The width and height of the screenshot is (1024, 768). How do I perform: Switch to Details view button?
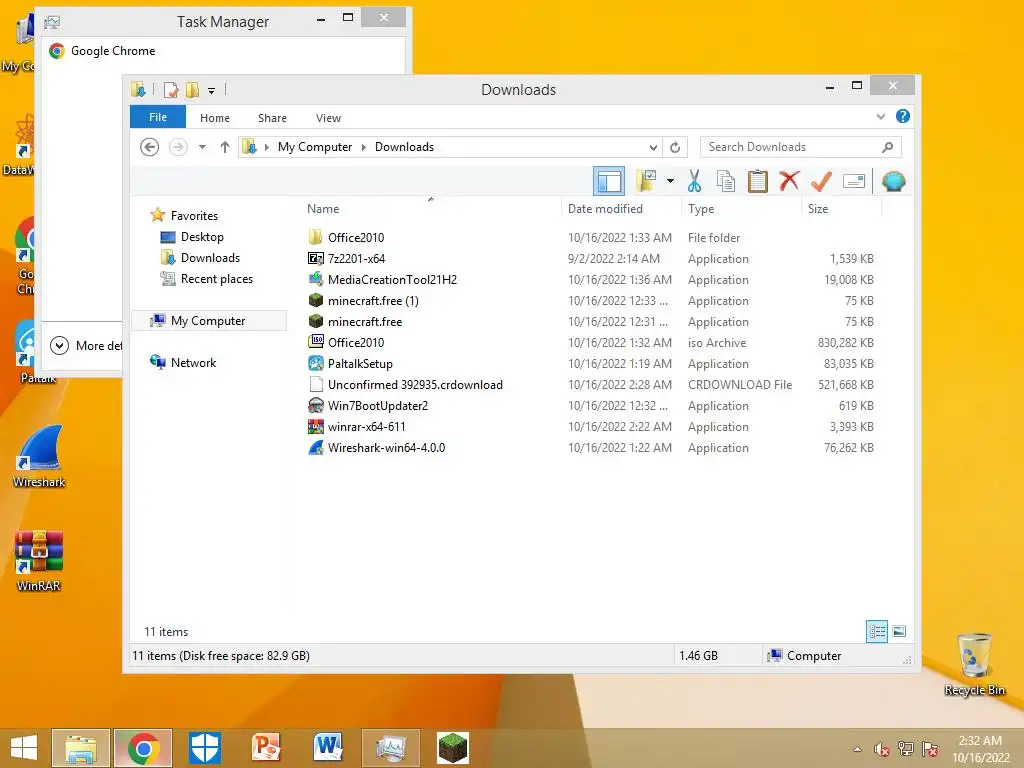pyautogui.click(x=876, y=631)
